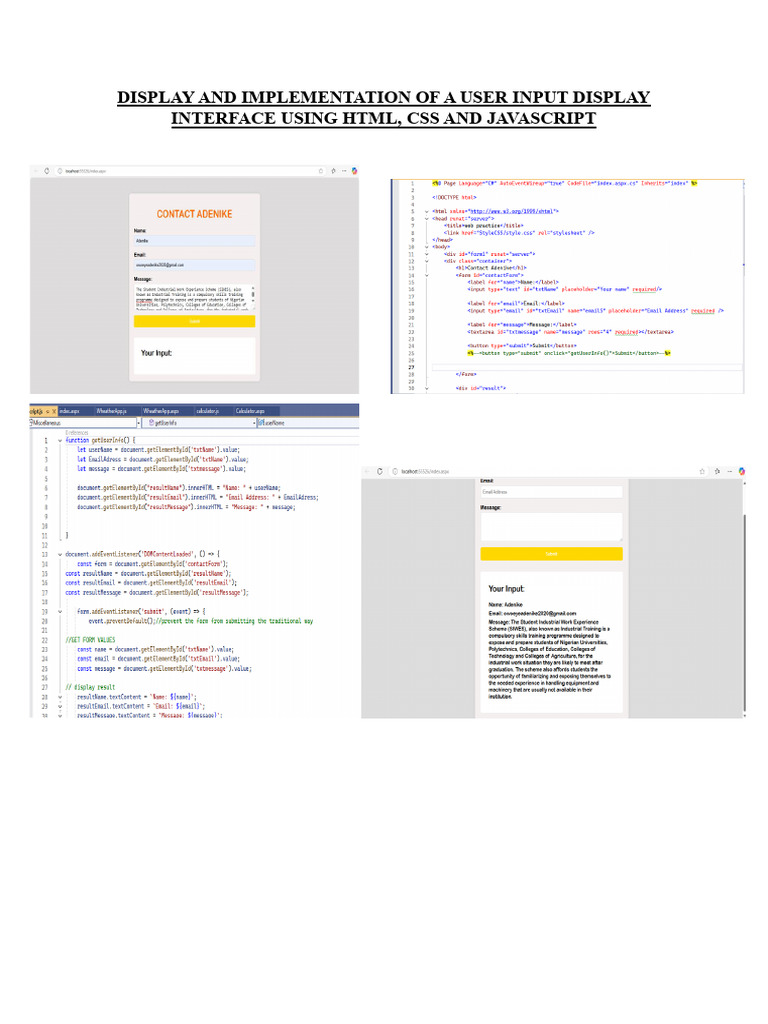The image size is (768, 1024).
Task: Click the Copilot icon in the top-left browser
Action: click(x=355, y=171)
